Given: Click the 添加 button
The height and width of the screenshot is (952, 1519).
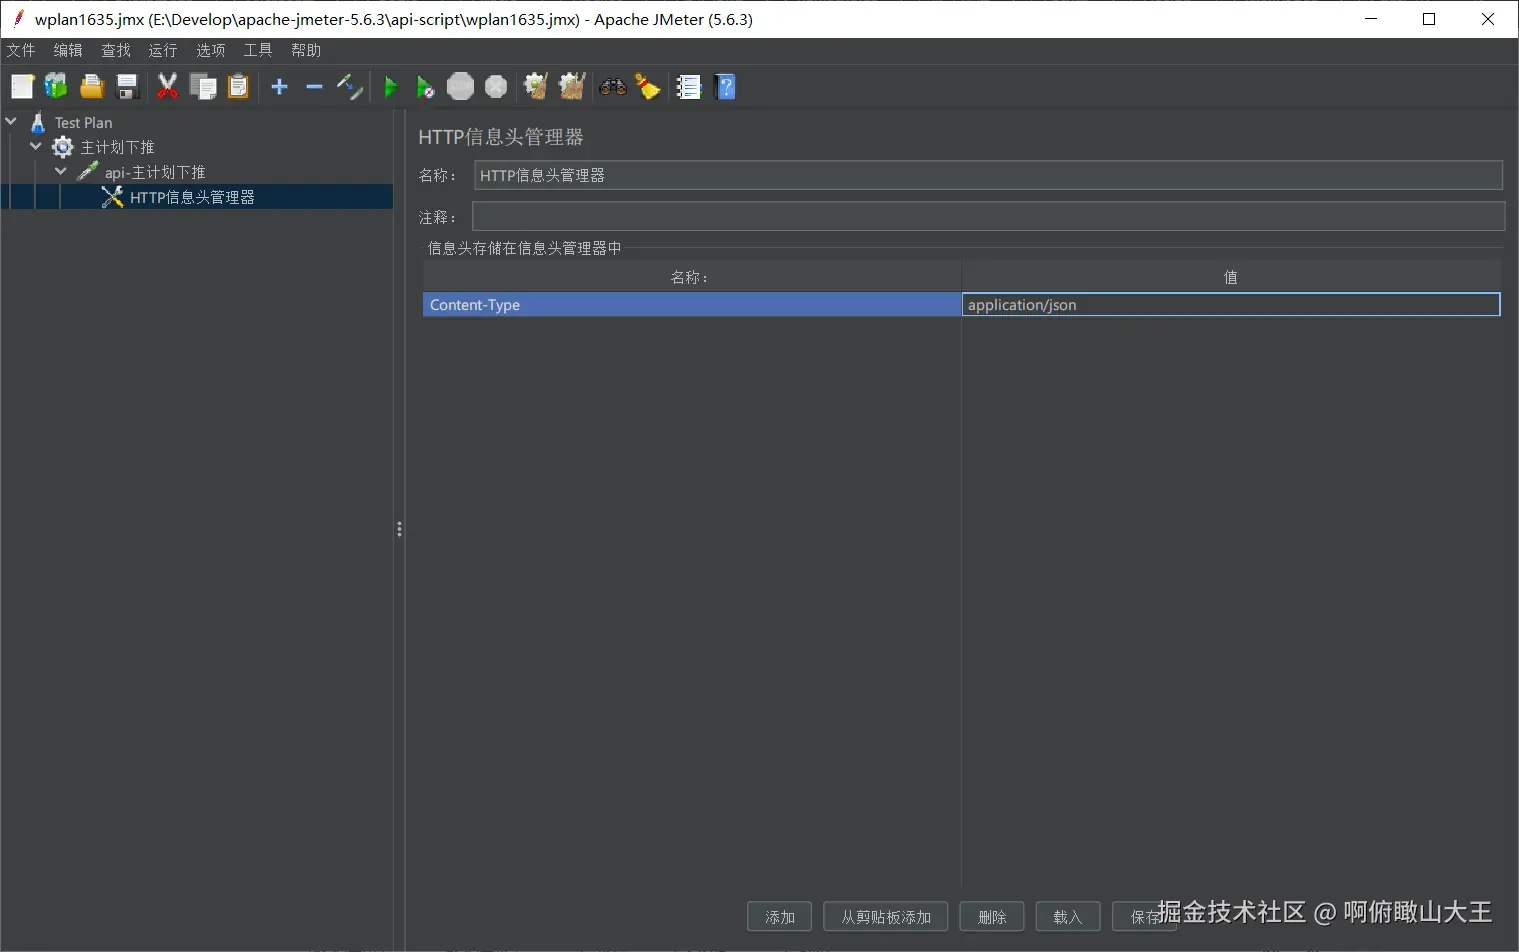Looking at the screenshot, I should point(780,917).
